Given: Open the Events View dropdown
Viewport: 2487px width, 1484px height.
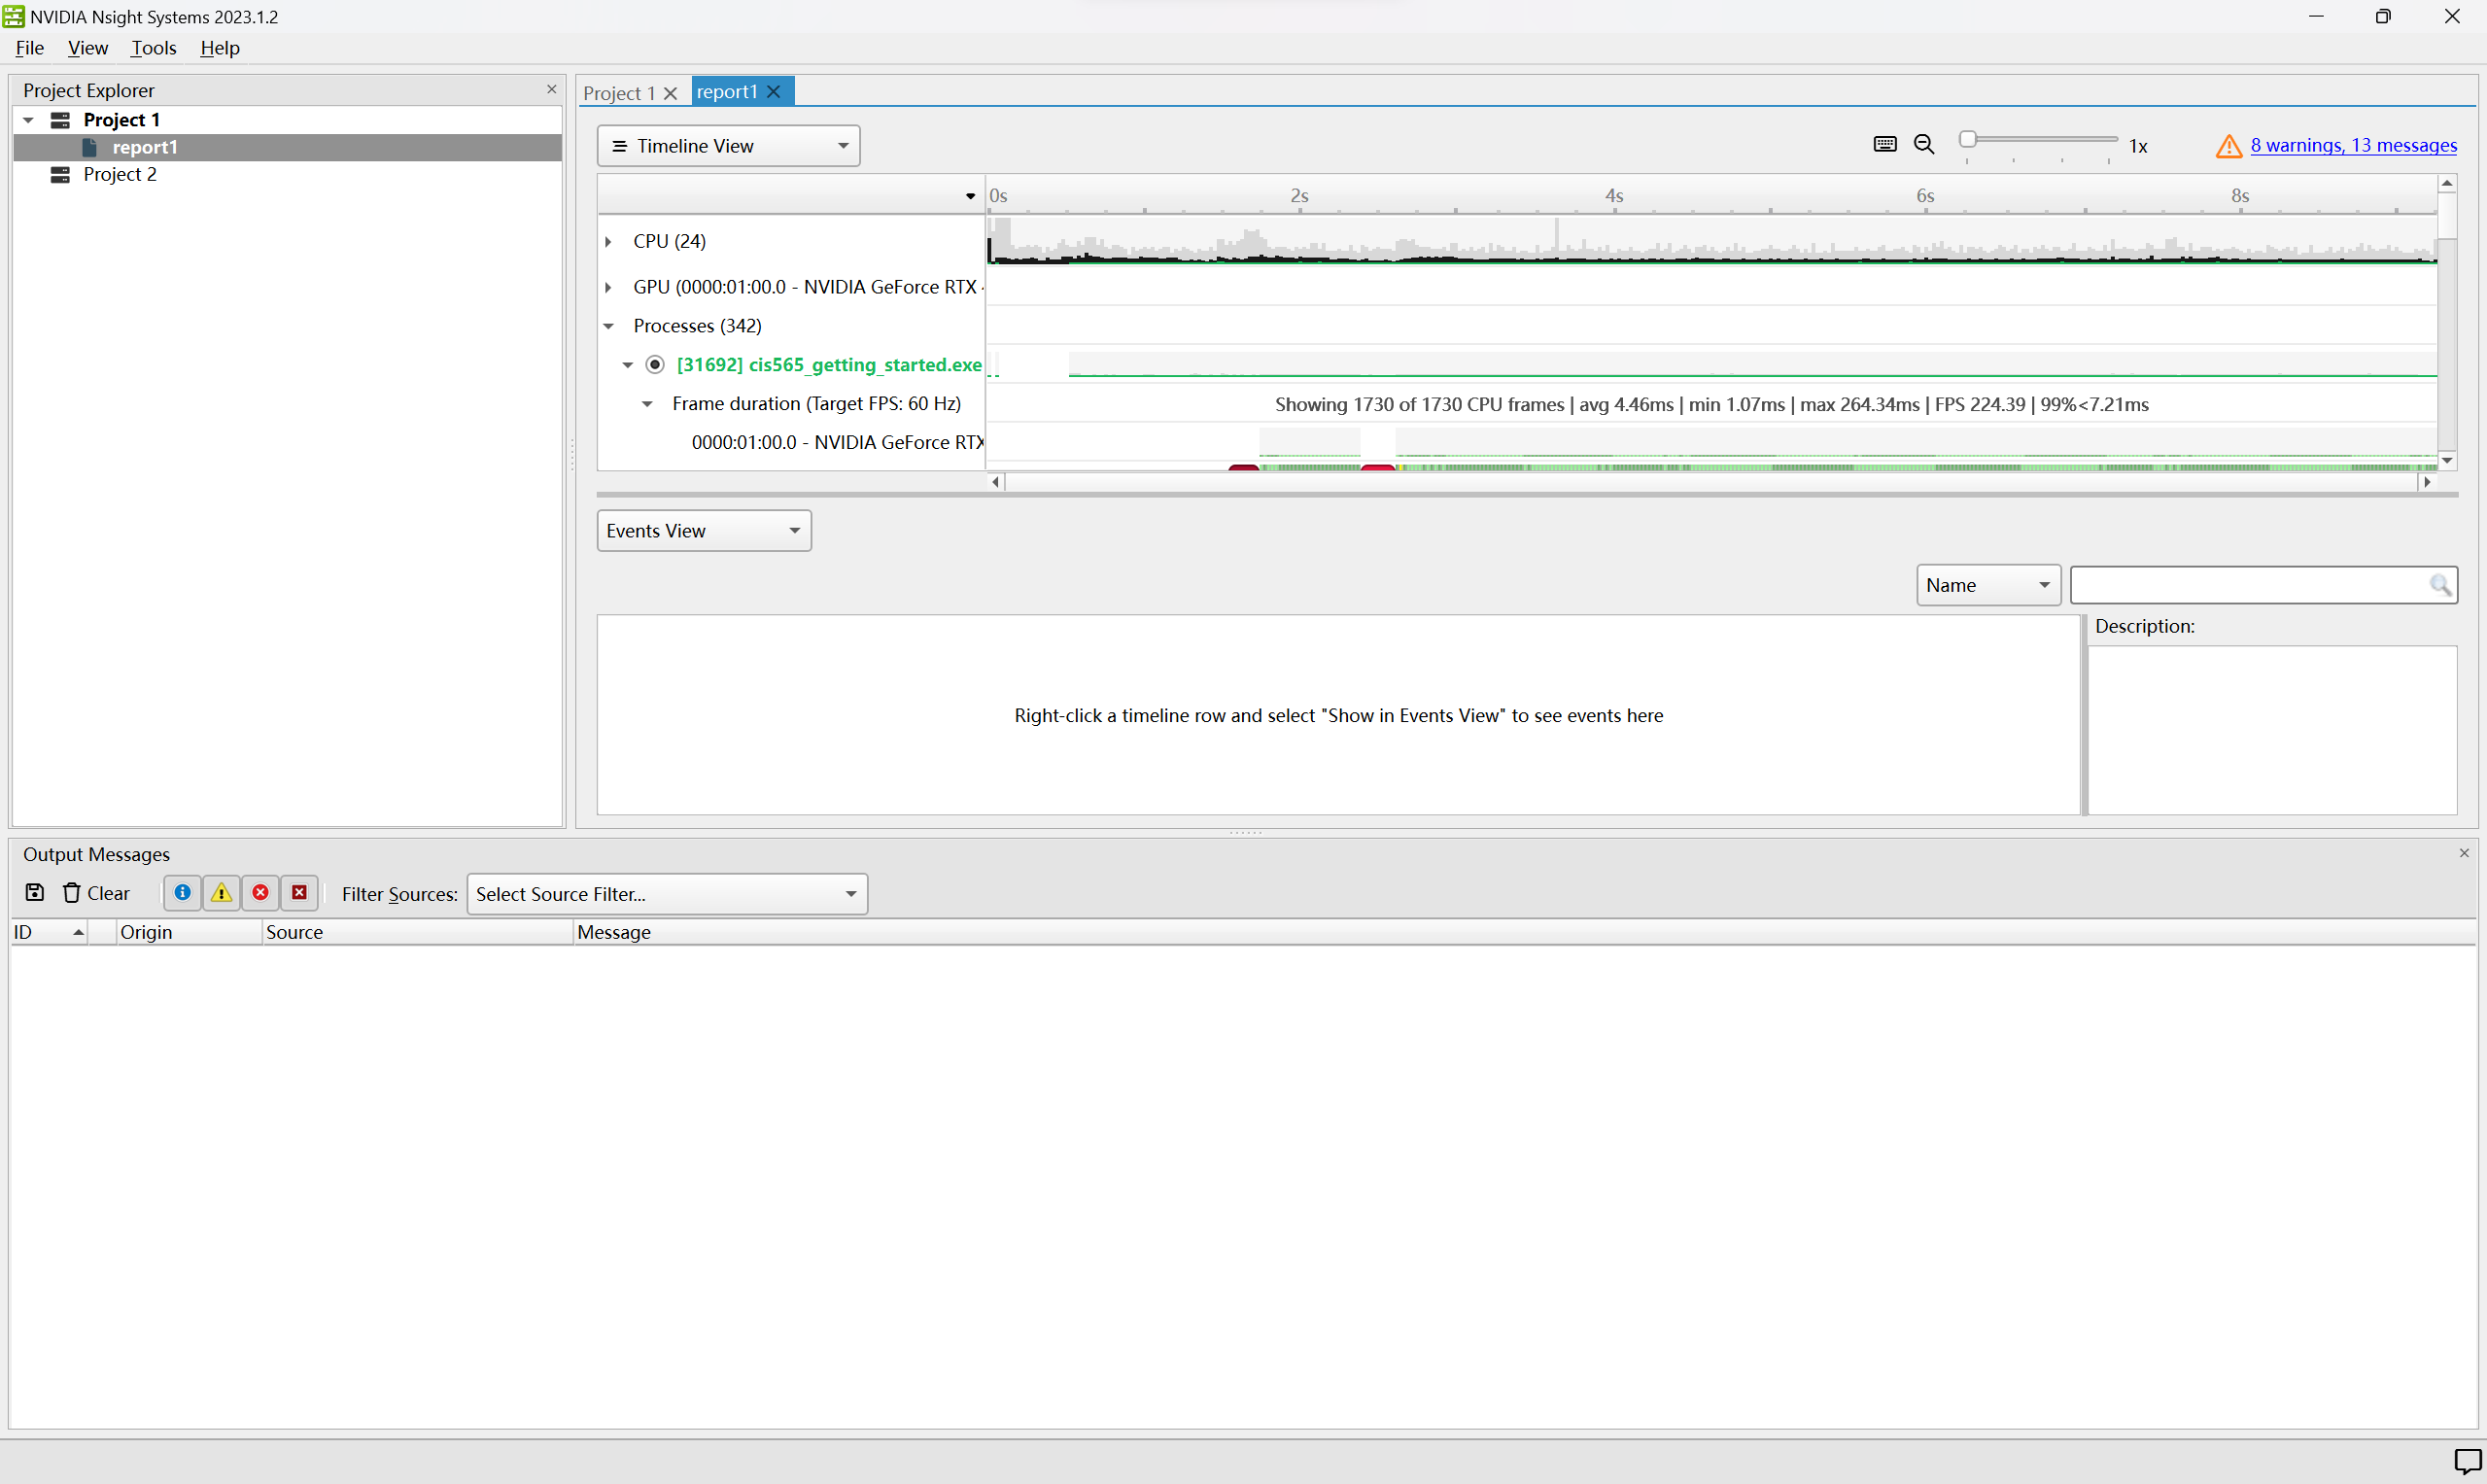Looking at the screenshot, I should [704, 531].
